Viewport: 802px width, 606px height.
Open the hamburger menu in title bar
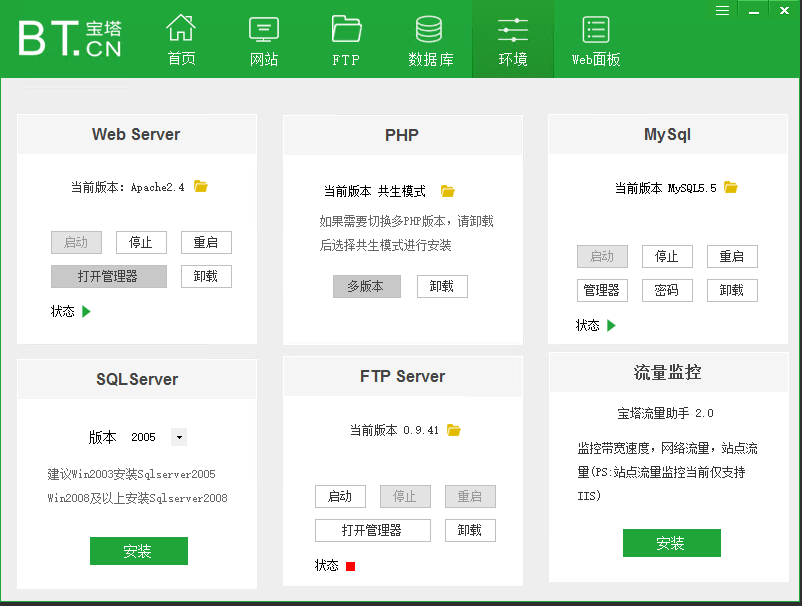[722, 10]
